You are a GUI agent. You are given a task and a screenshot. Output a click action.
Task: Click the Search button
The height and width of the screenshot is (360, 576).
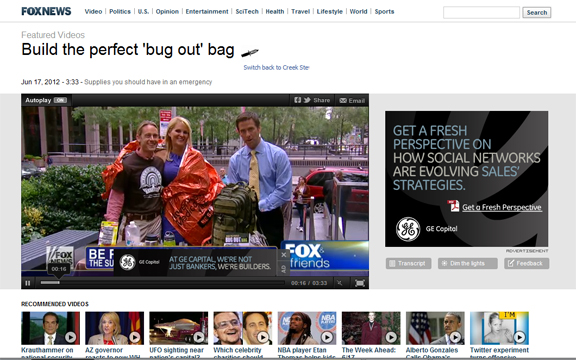click(537, 12)
